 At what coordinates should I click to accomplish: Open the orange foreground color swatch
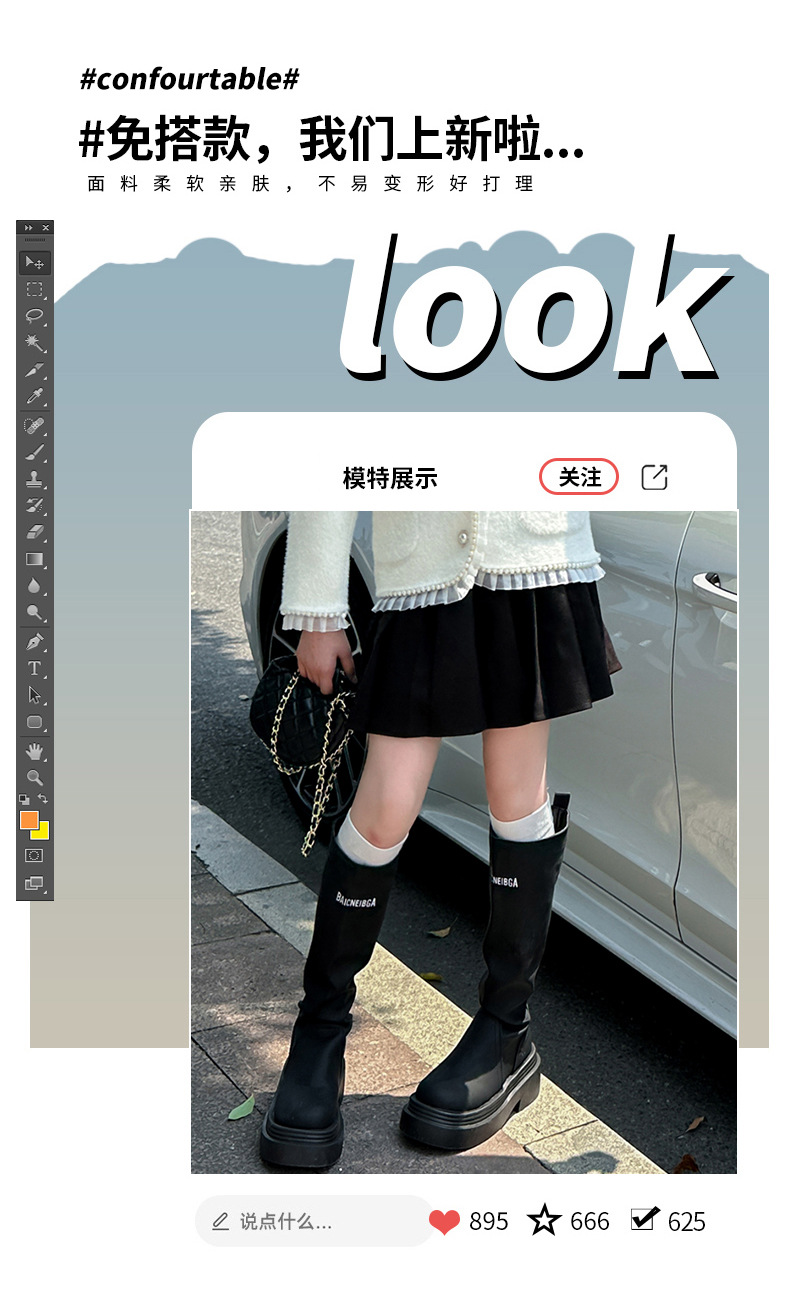[x=28, y=818]
